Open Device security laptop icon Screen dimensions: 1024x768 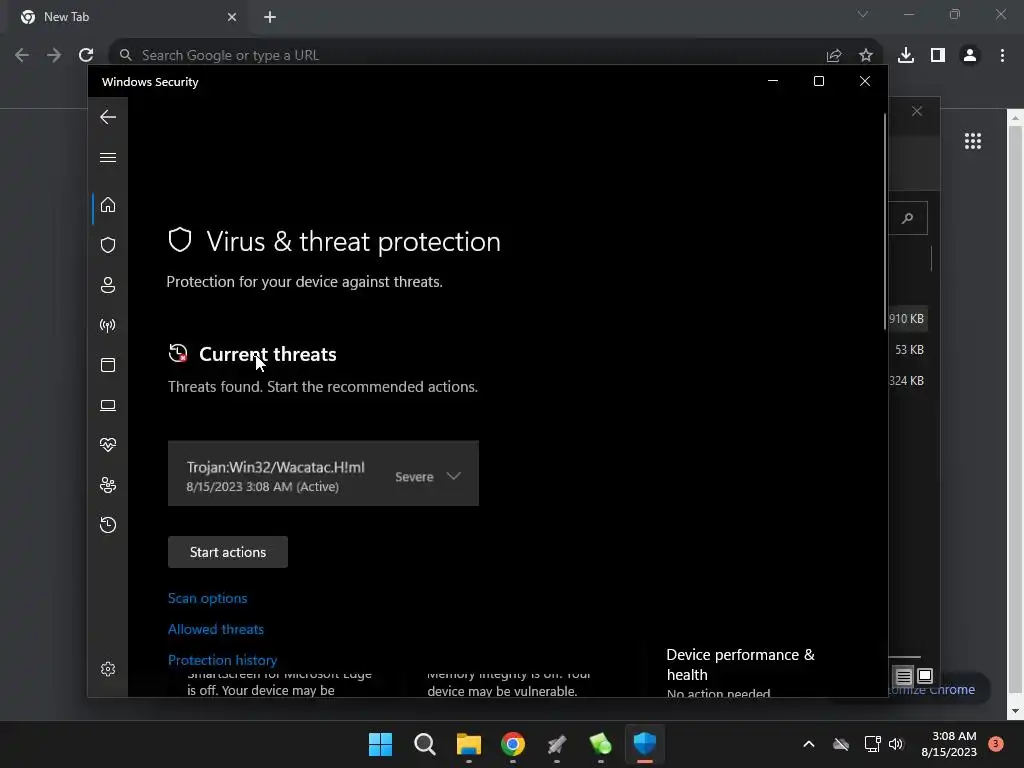[108, 406]
